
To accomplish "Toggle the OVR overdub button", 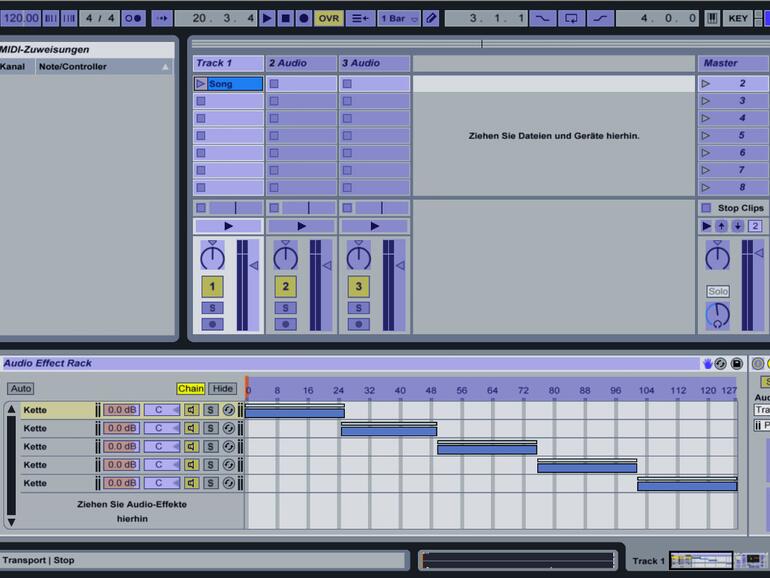I will tap(328, 18).
